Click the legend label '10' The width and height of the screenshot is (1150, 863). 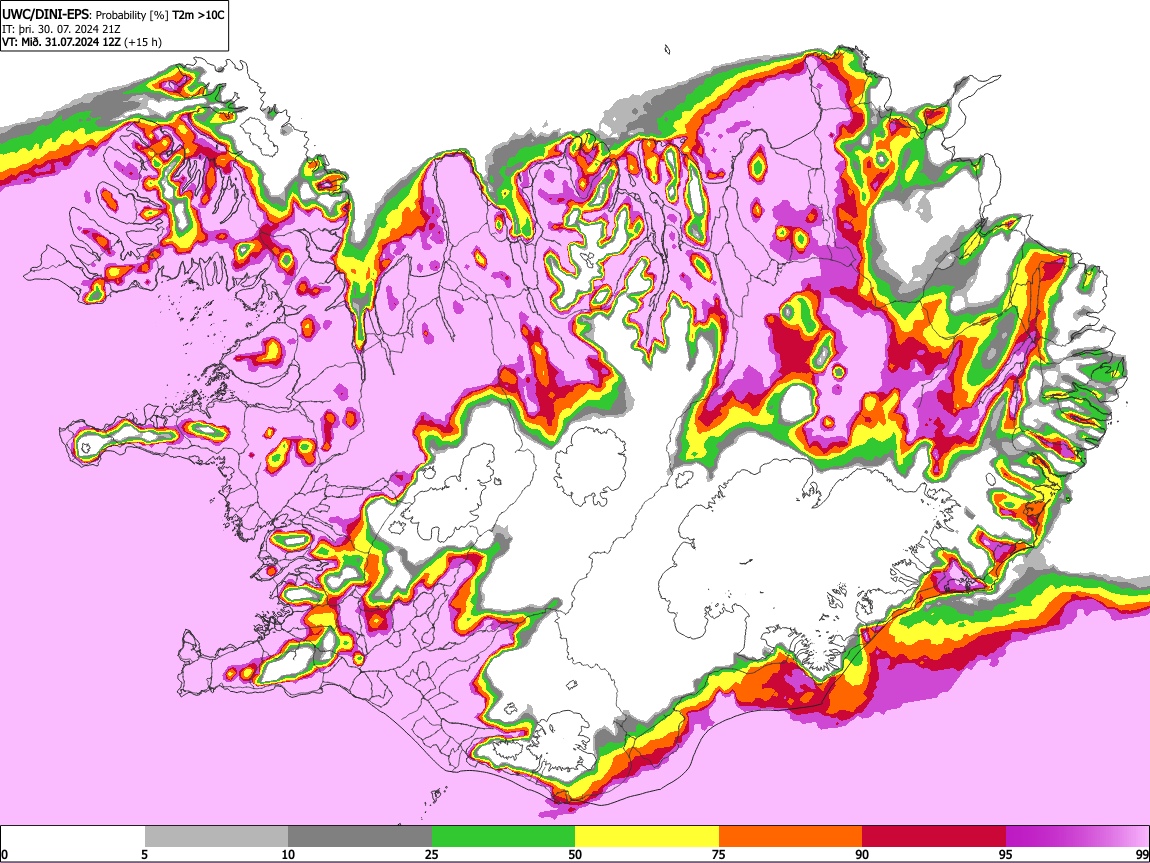288,854
